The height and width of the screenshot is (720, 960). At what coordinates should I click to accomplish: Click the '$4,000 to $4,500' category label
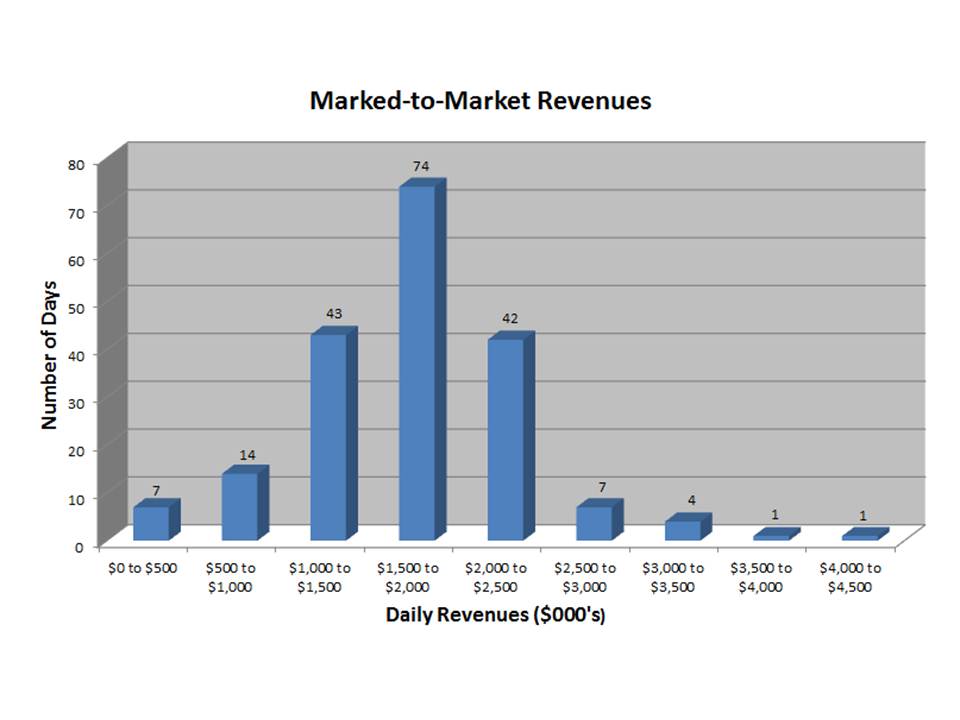tap(850, 577)
